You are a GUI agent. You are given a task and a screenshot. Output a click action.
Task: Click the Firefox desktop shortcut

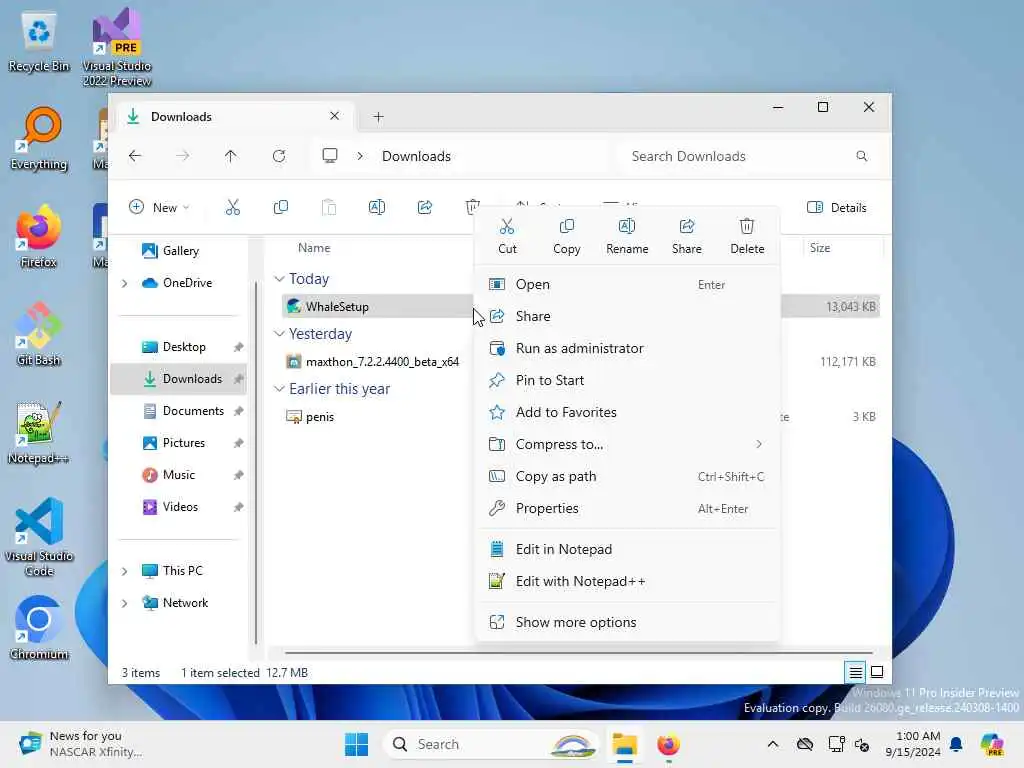point(39,236)
